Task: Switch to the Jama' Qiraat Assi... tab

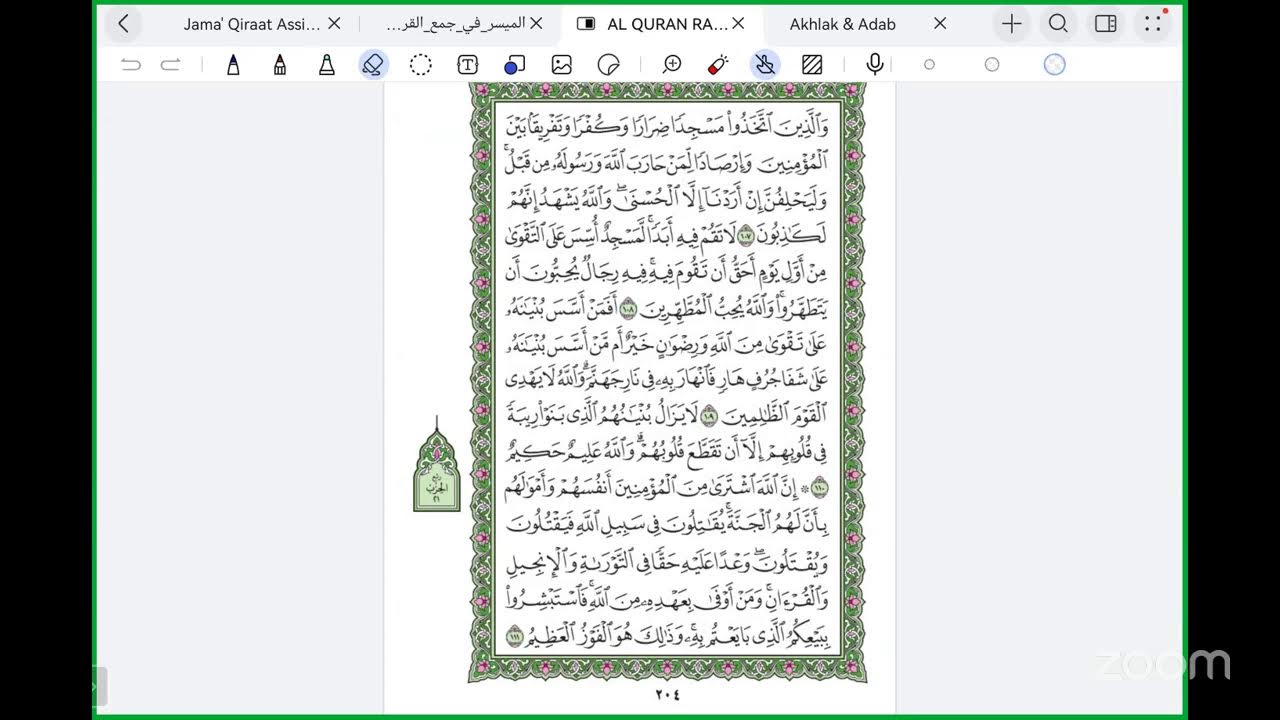Action: coord(252,24)
